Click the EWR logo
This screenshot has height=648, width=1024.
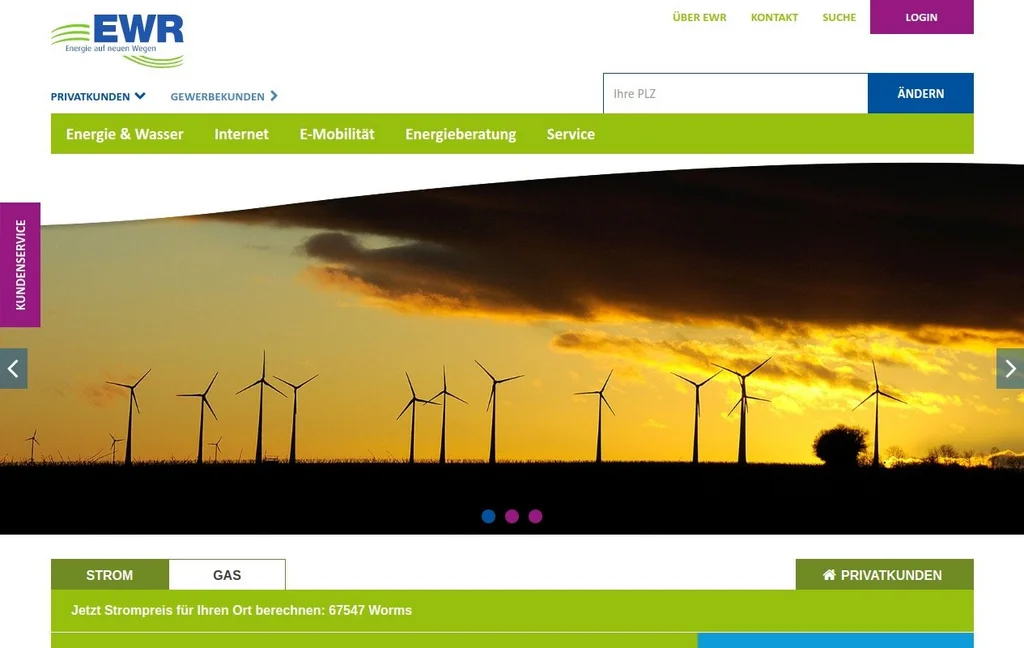pos(117,34)
